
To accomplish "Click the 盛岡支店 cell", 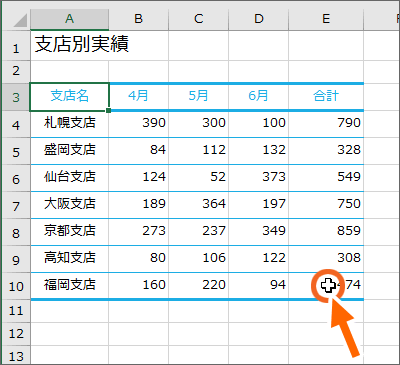I will (70, 151).
